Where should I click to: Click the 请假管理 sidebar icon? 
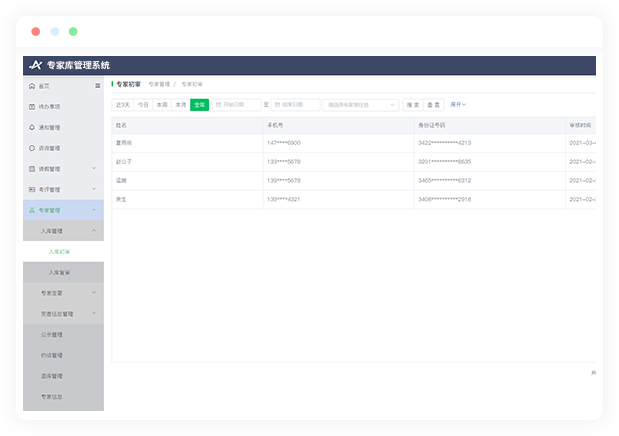[32, 169]
